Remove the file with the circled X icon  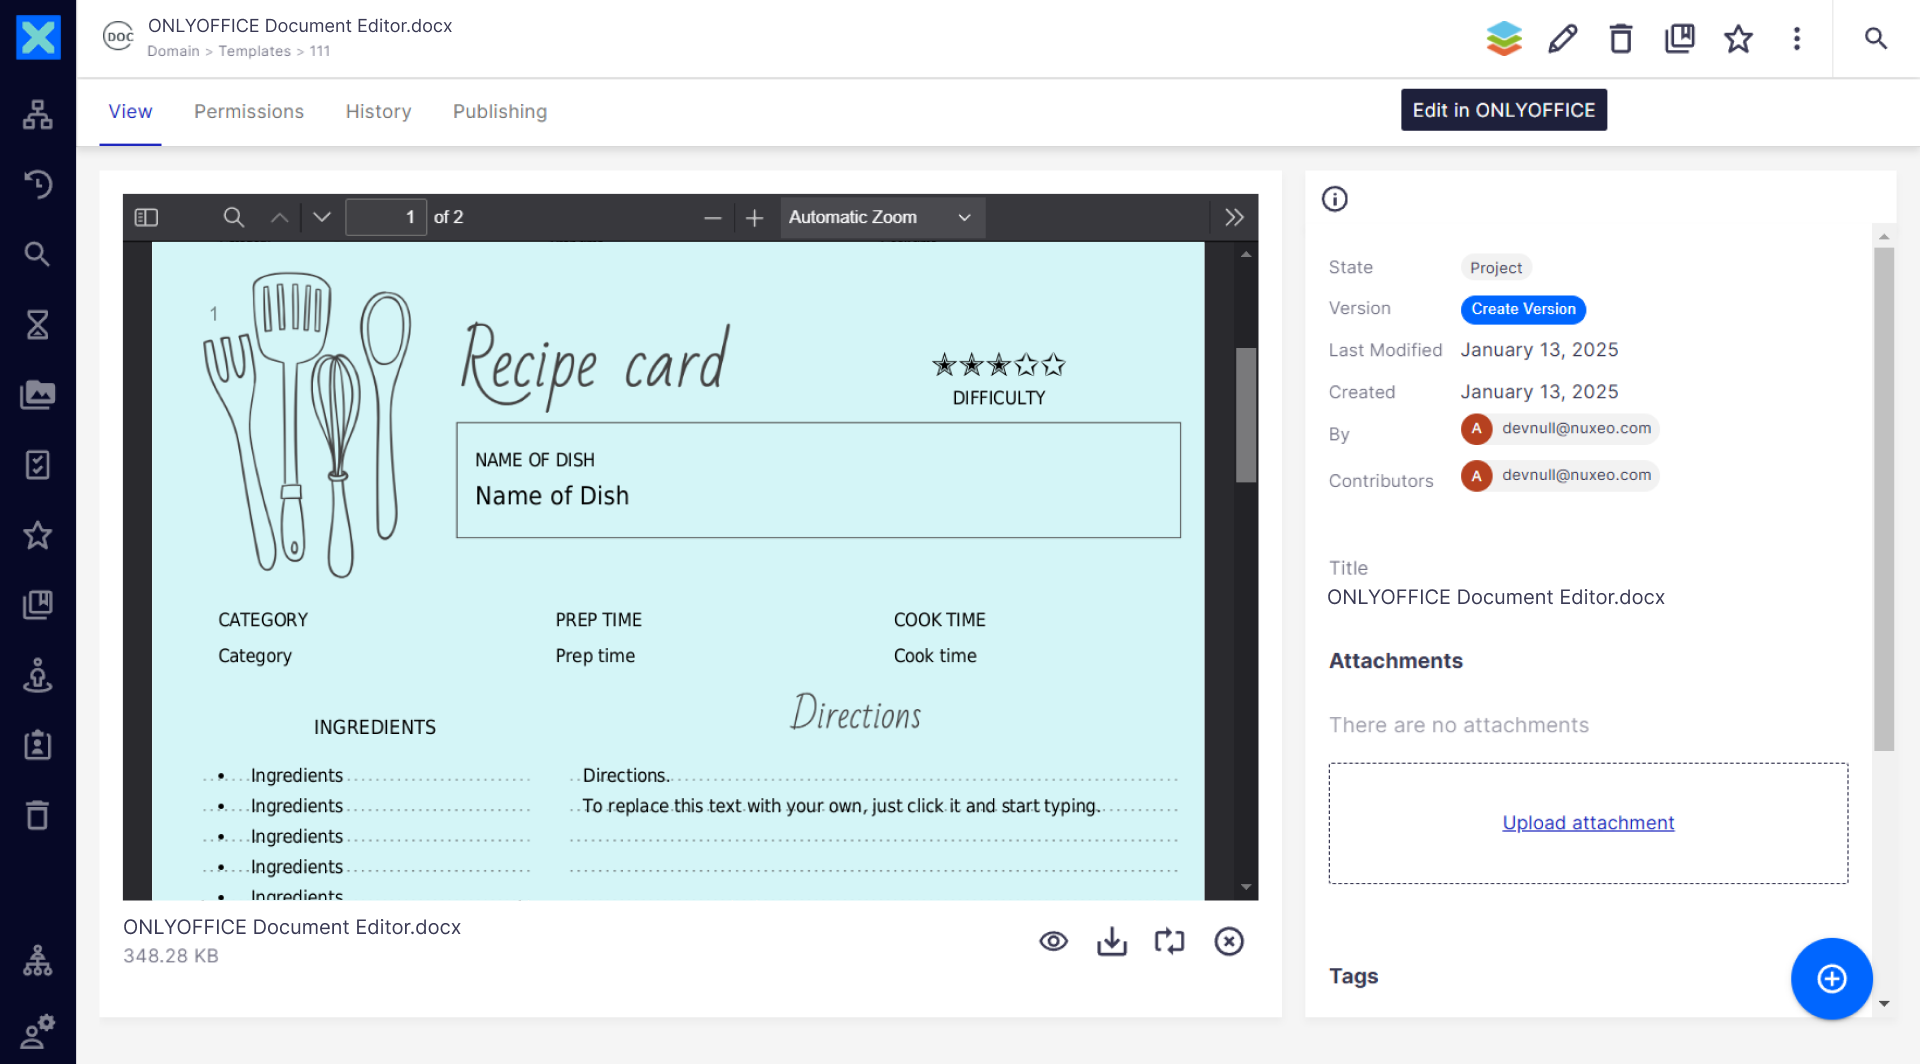click(1228, 941)
